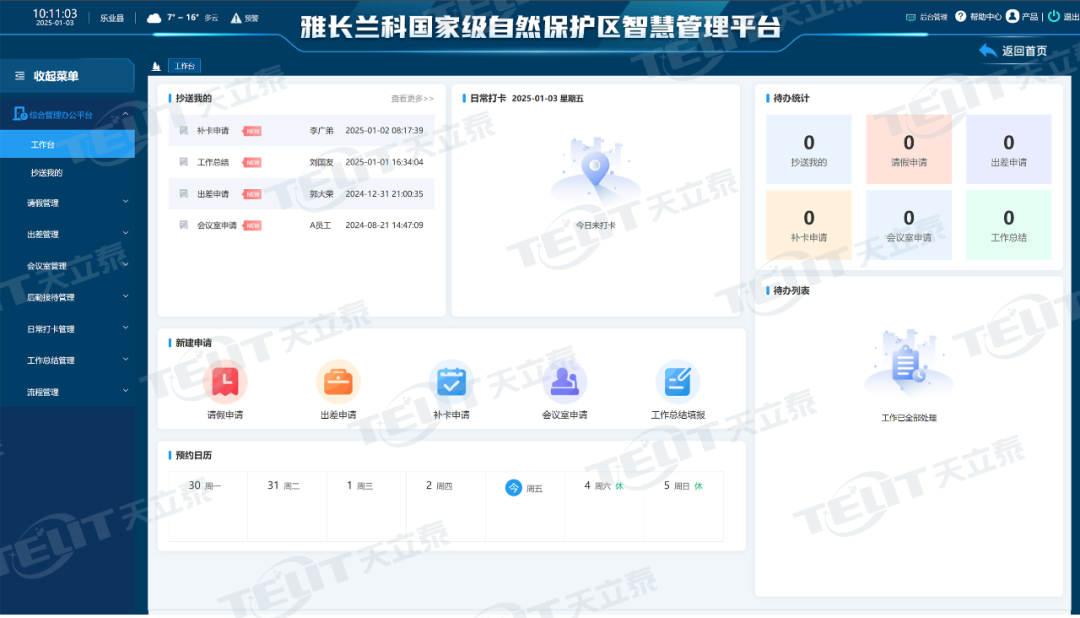Screen dimensions: 1080x618
Task: Select 工作台 in the sidebar menu
Action: [68, 145]
